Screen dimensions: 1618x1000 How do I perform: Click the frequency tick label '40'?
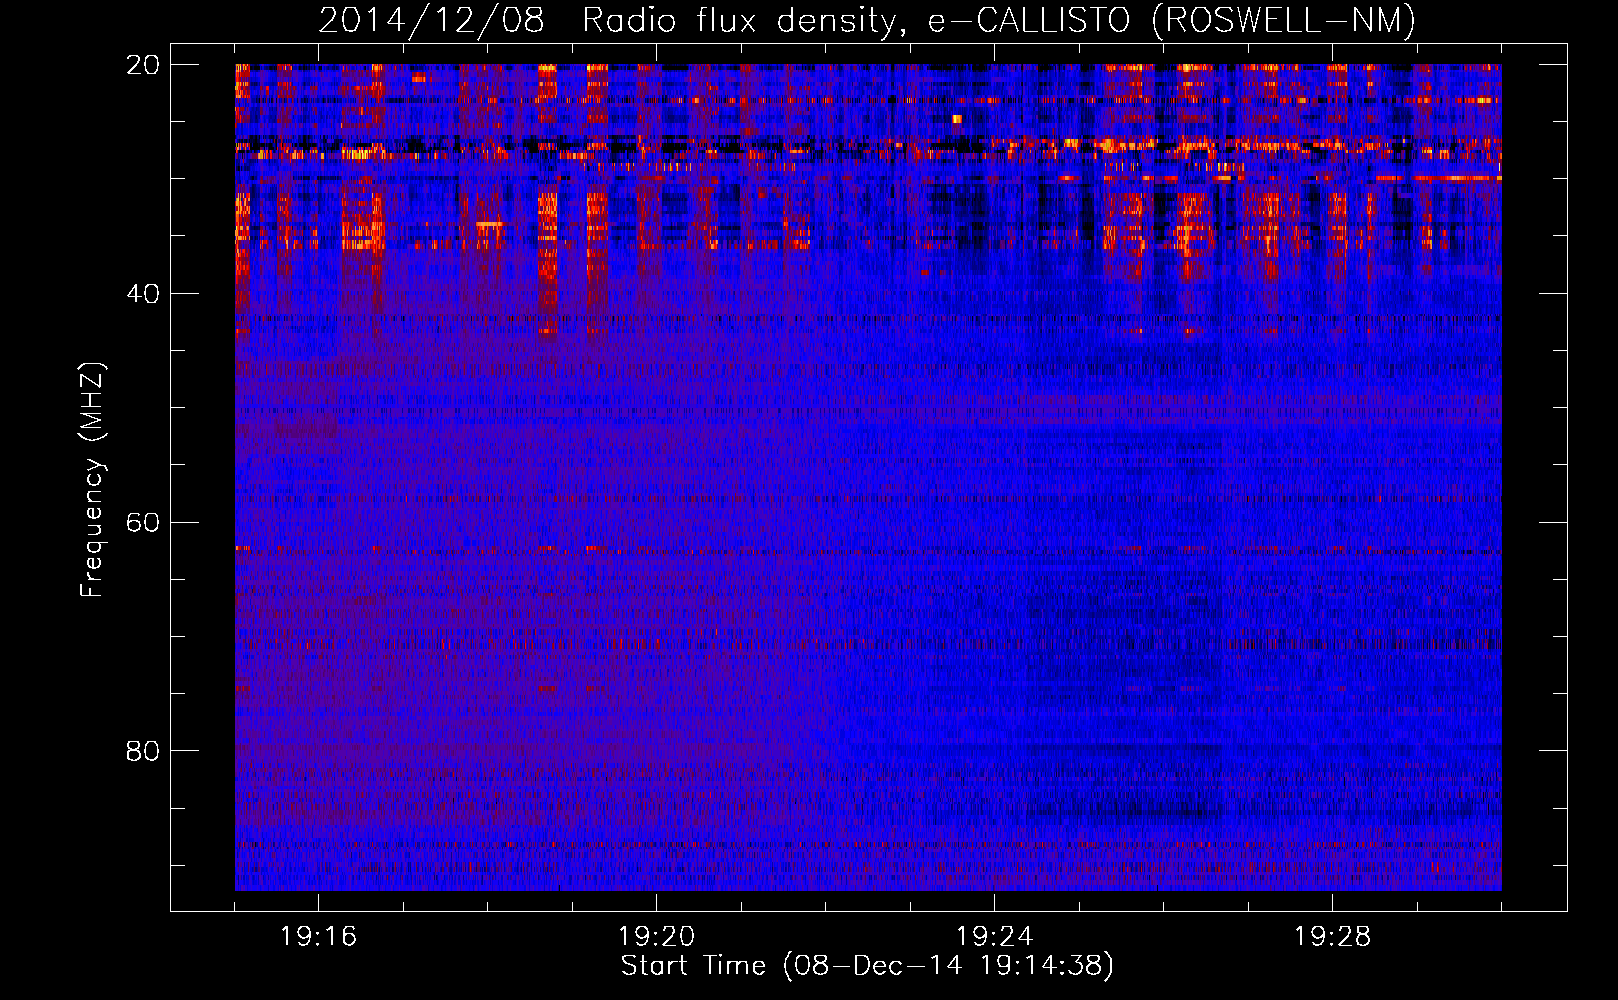click(143, 294)
